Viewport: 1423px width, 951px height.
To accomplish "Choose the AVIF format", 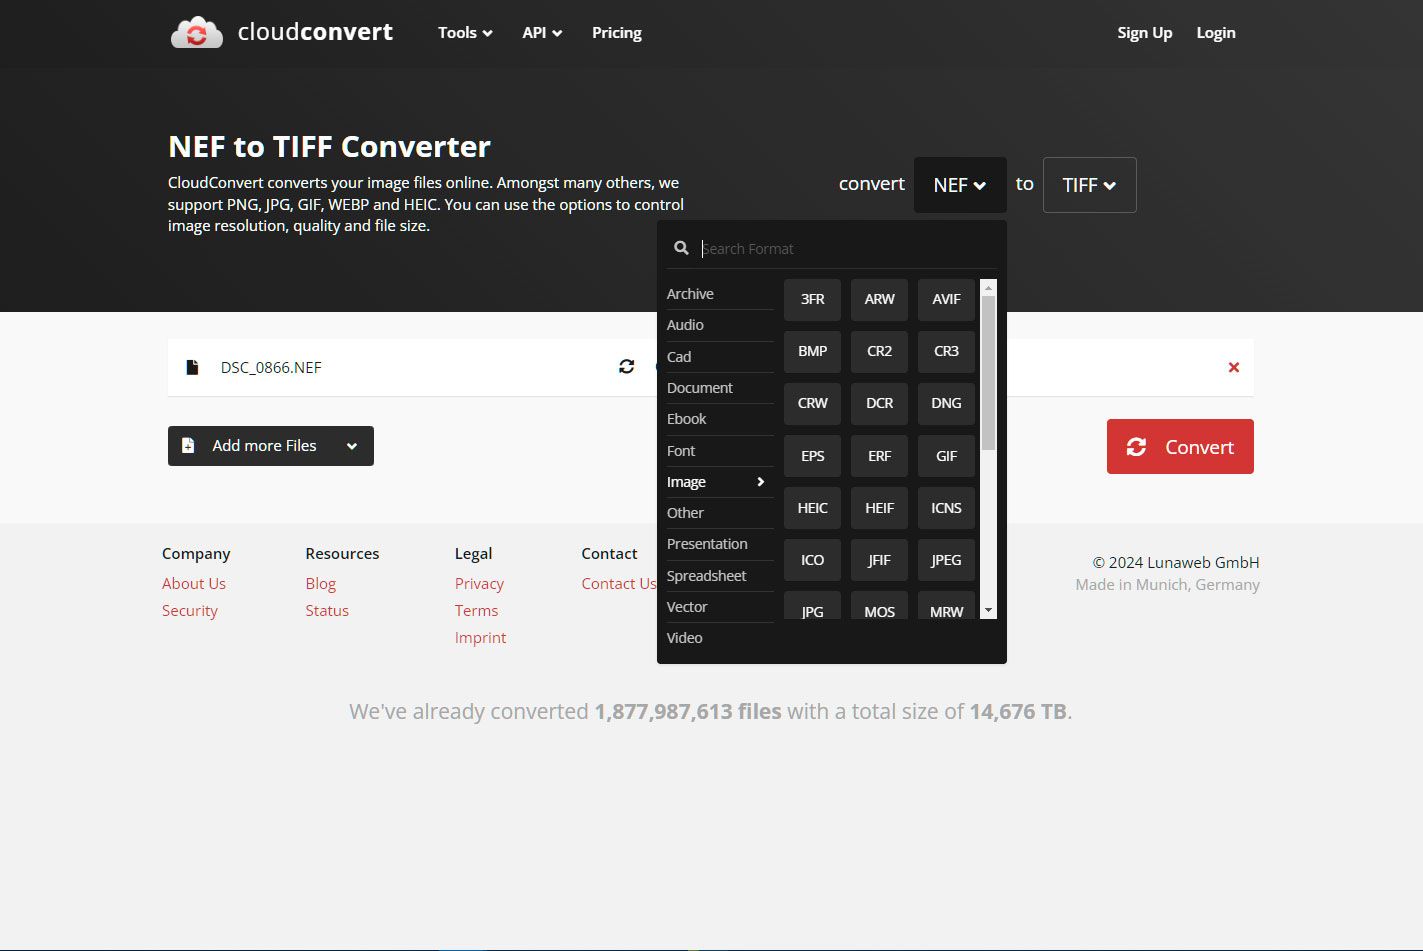I will pyautogui.click(x=946, y=299).
